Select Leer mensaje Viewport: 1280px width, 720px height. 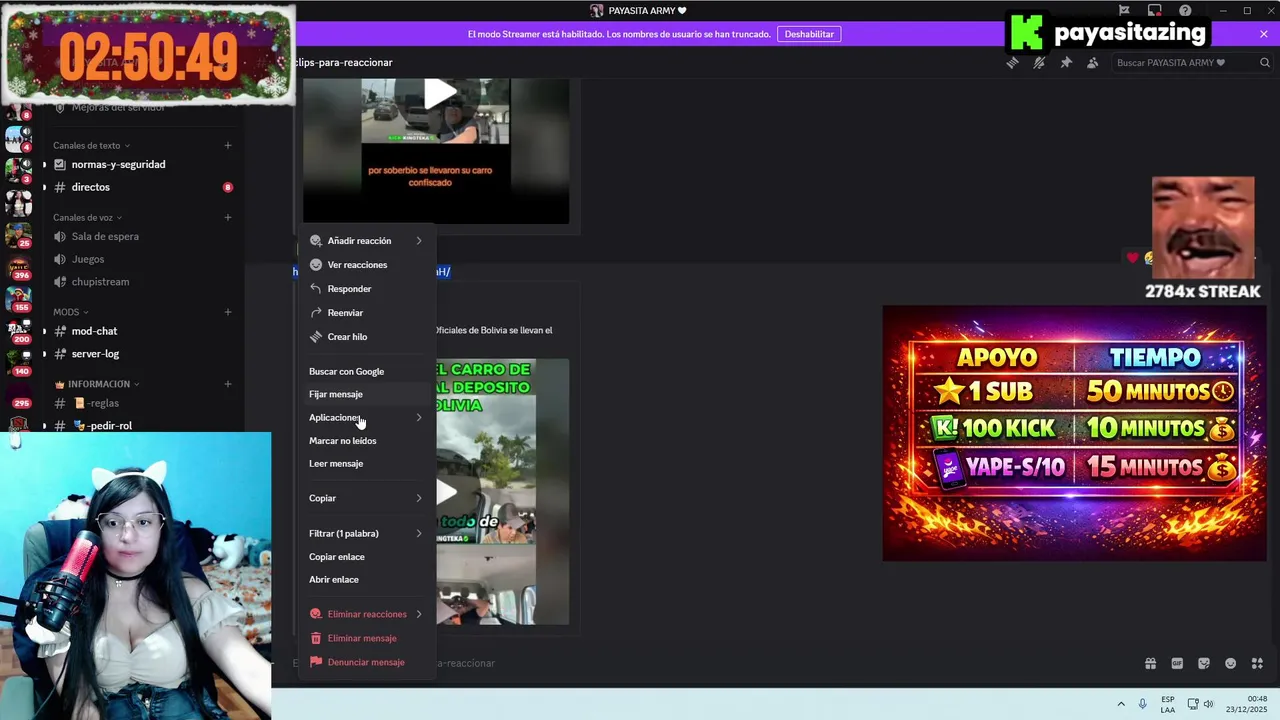pyautogui.click(x=366, y=464)
